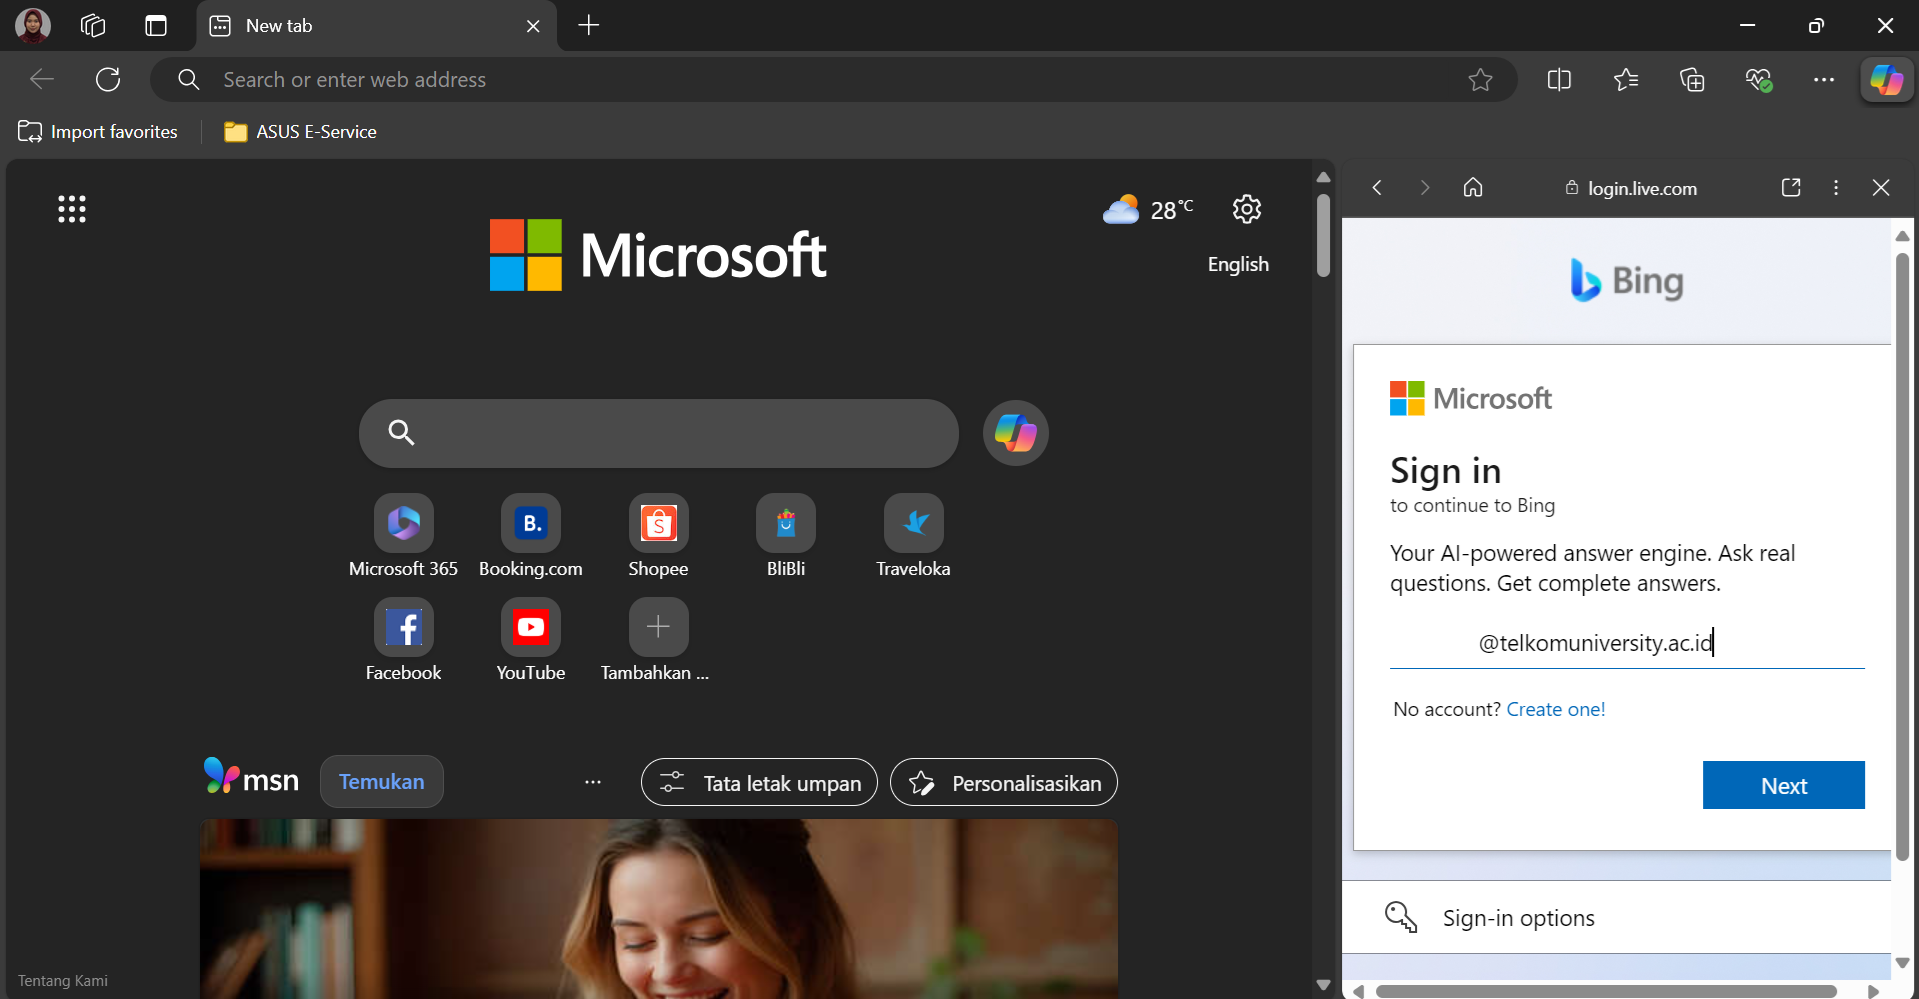Click the home icon in the sidebar

[1473, 187]
